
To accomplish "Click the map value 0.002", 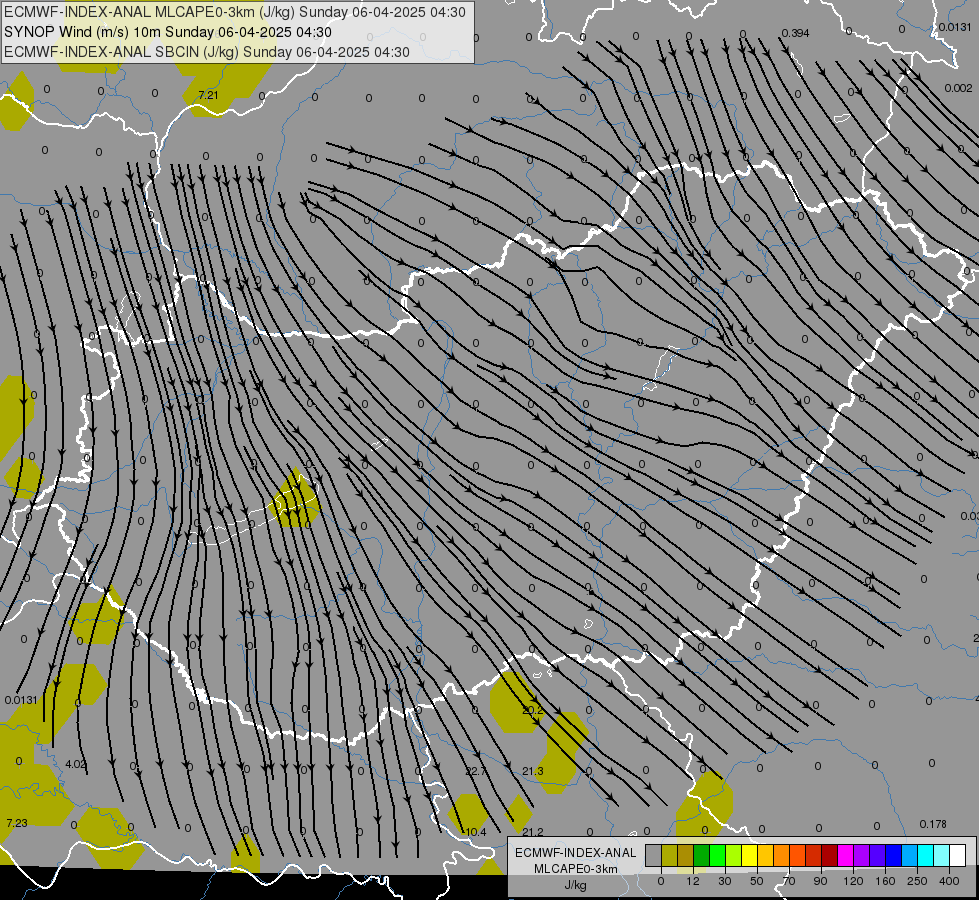I will click(x=958, y=88).
